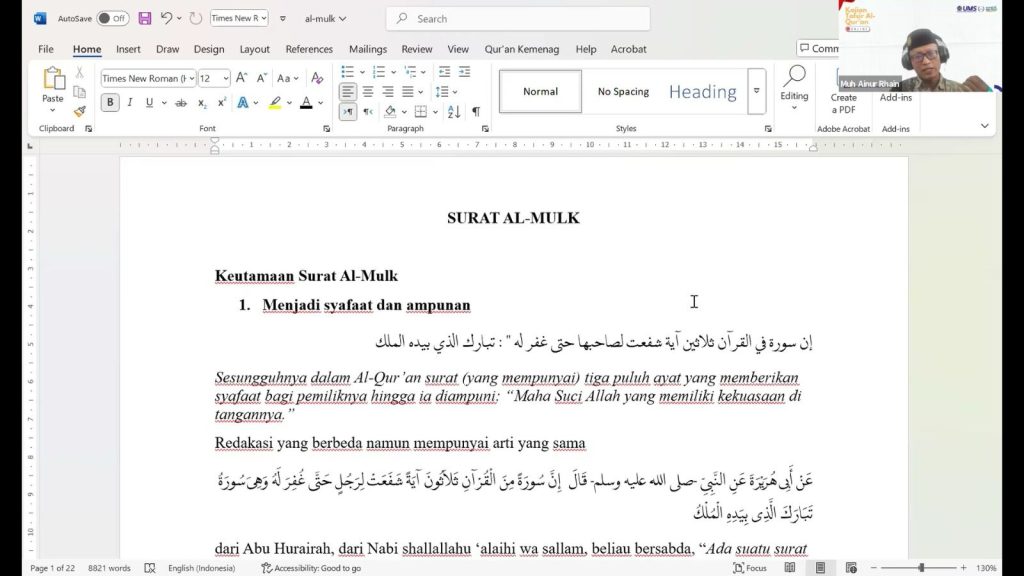Select the Subscript icon
The height and width of the screenshot is (576, 1024).
[x=203, y=102]
